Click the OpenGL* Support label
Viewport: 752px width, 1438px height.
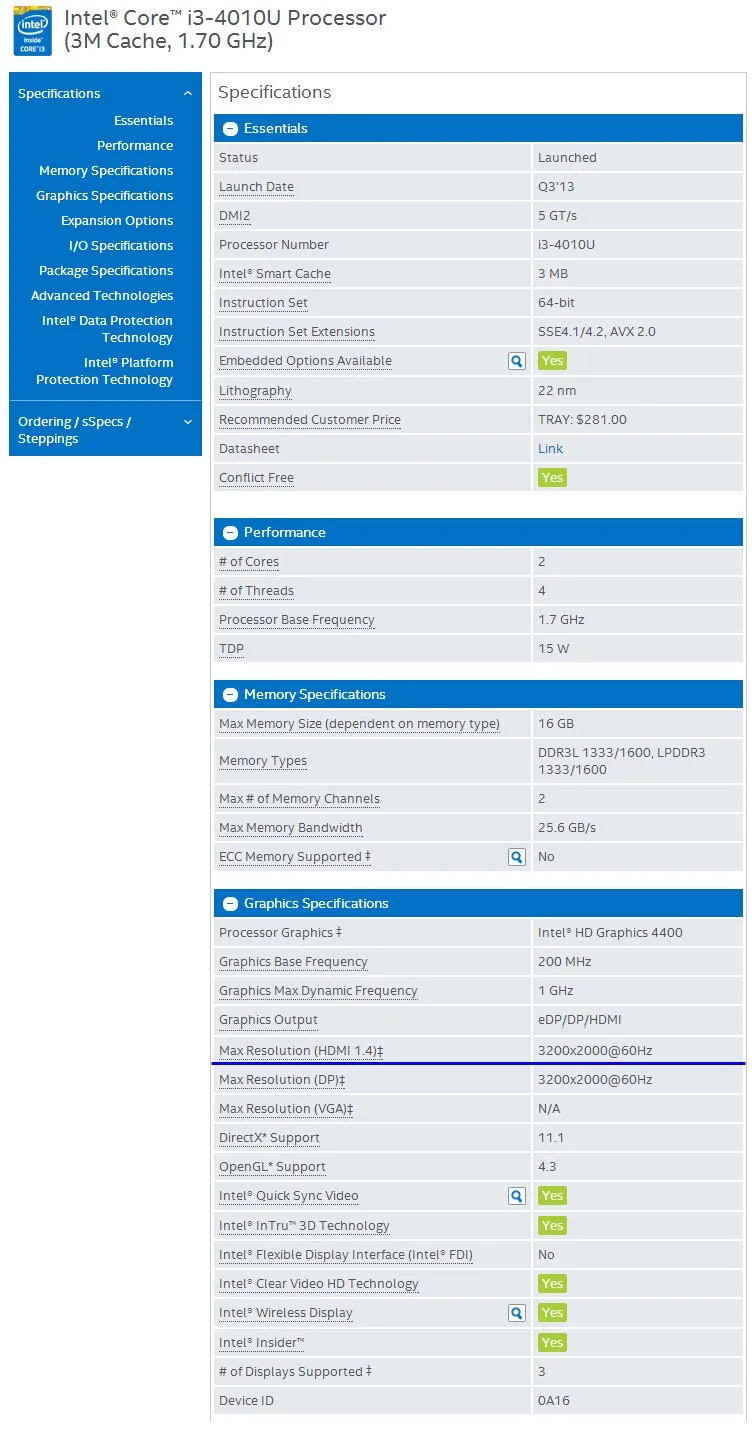pyautogui.click(x=272, y=1167)
